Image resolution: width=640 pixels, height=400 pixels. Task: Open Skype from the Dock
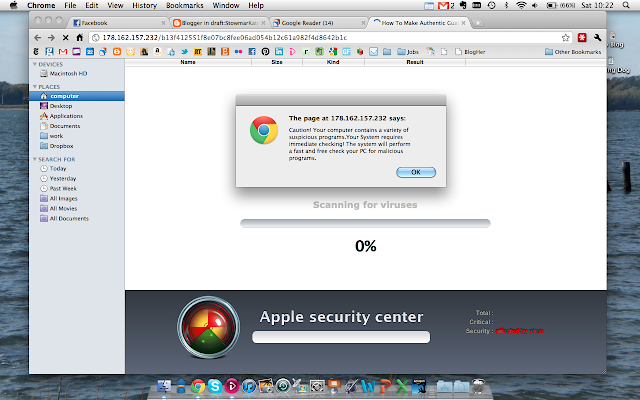[215, 386]
